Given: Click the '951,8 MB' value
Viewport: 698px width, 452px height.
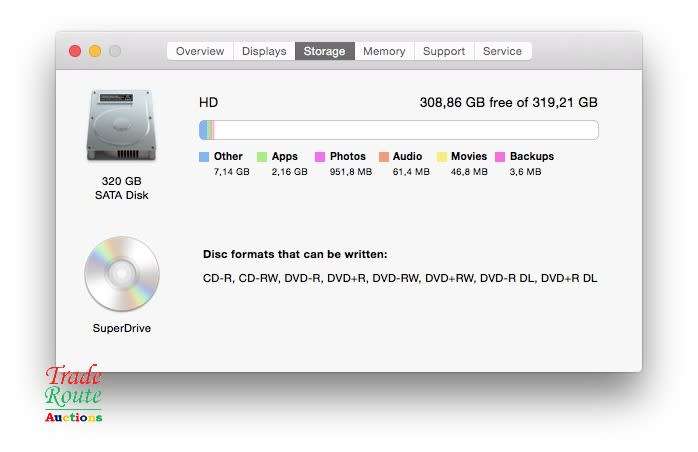Looking at the screenshot, I should click(351, 172).
